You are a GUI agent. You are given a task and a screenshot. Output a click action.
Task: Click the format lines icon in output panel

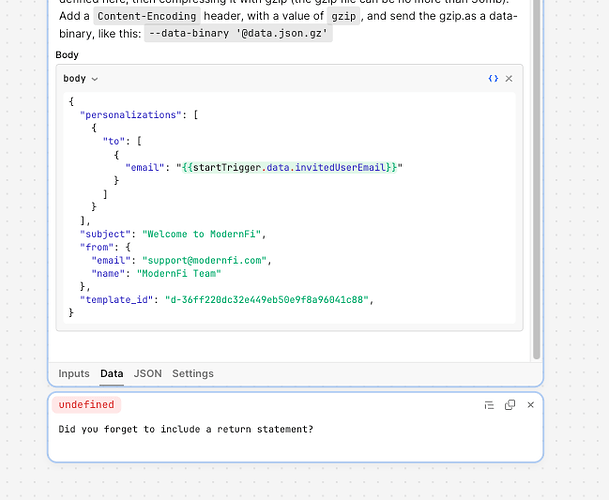tap(489, 405)
